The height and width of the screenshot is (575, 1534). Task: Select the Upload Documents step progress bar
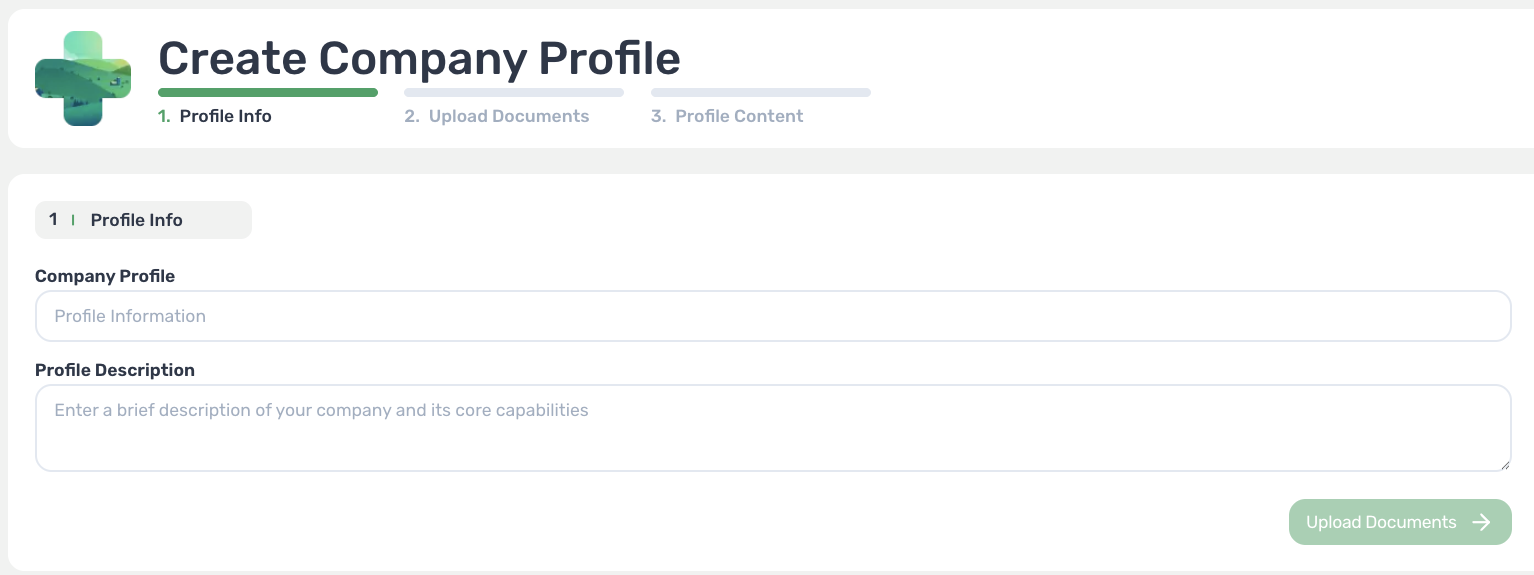pyautogui.click(x=514, y=93)
